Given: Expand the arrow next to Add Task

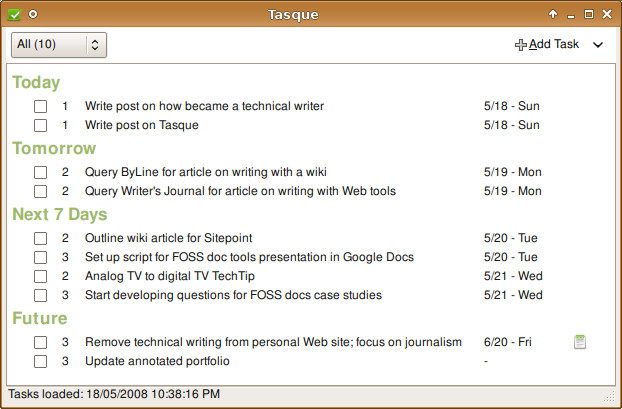Looking at the screenshot, I should (598, 45).
